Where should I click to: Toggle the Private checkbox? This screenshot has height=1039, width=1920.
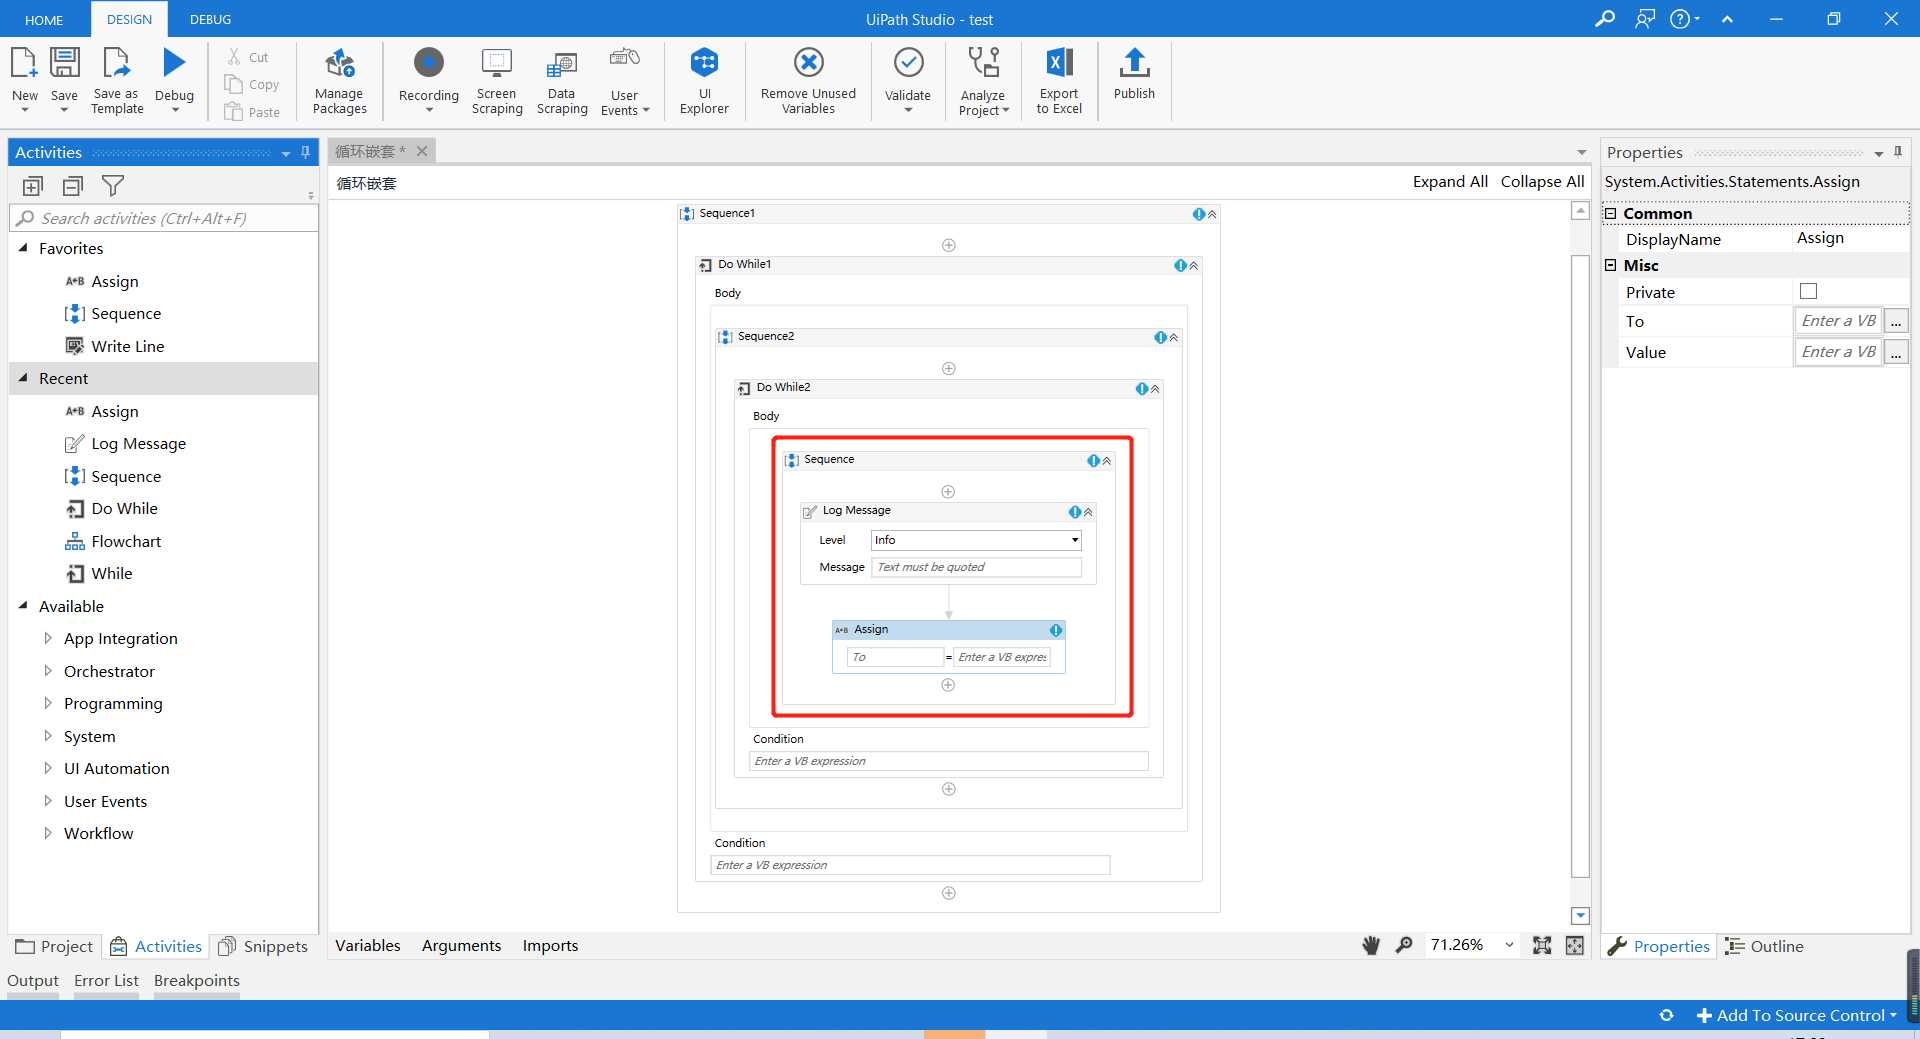pyautogui.click(x=1808, y=291)
